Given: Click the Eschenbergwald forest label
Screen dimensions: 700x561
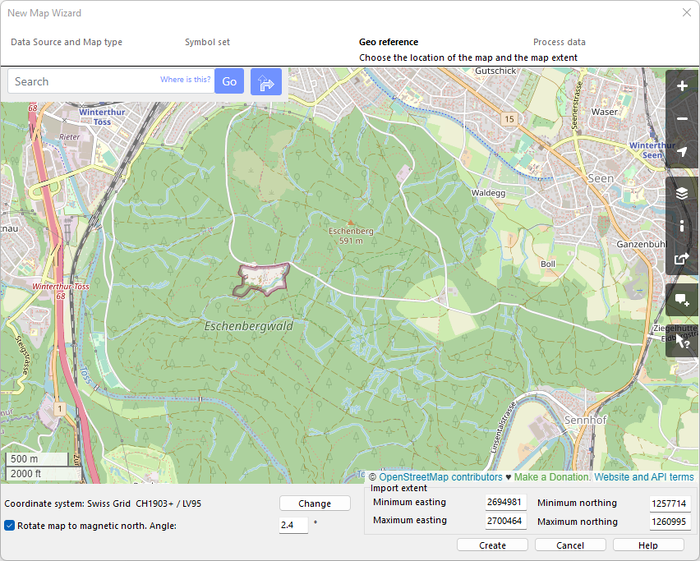Looking at the screenshot, I should click(249, 326).
